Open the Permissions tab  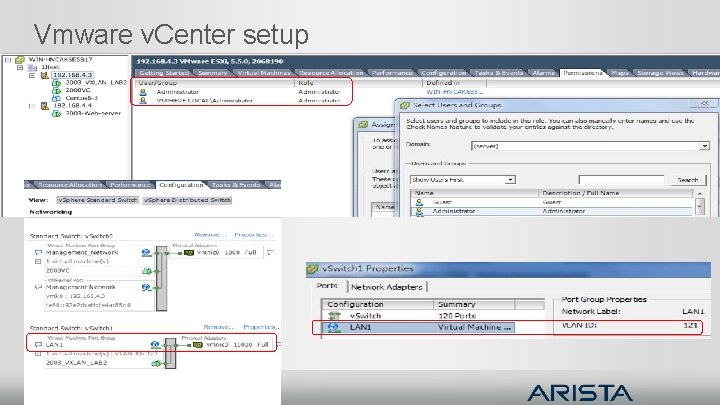(583, 73)
